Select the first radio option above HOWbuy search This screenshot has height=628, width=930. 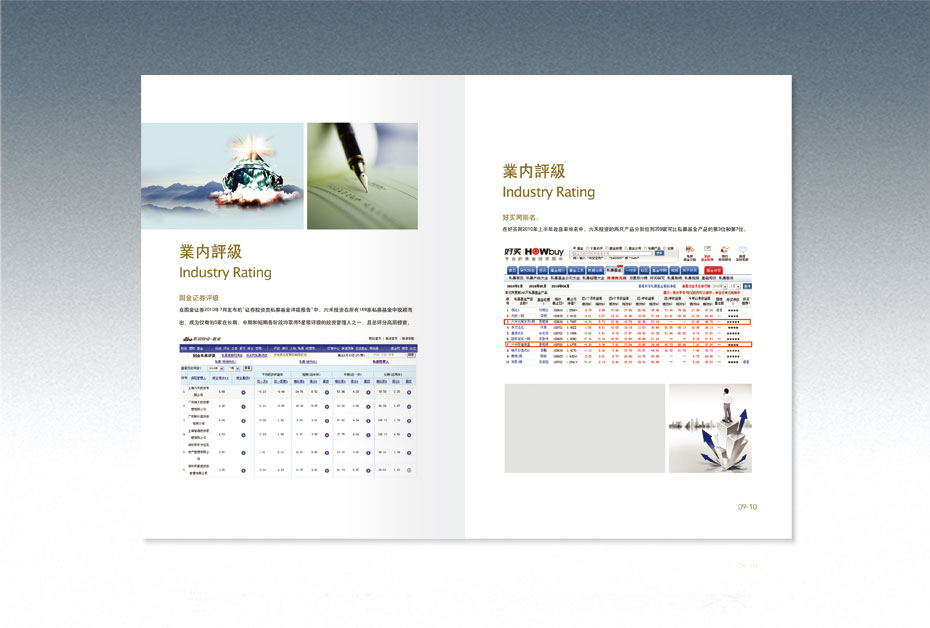(572, 247)
